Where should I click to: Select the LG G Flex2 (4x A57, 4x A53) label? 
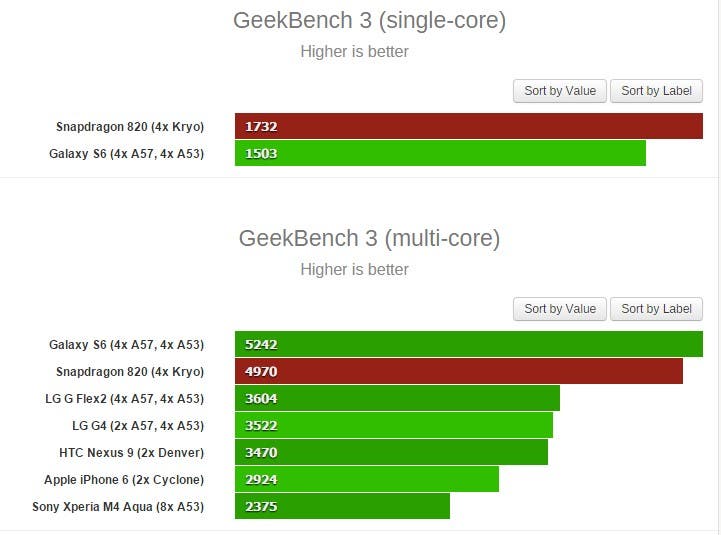coord(125,399)
